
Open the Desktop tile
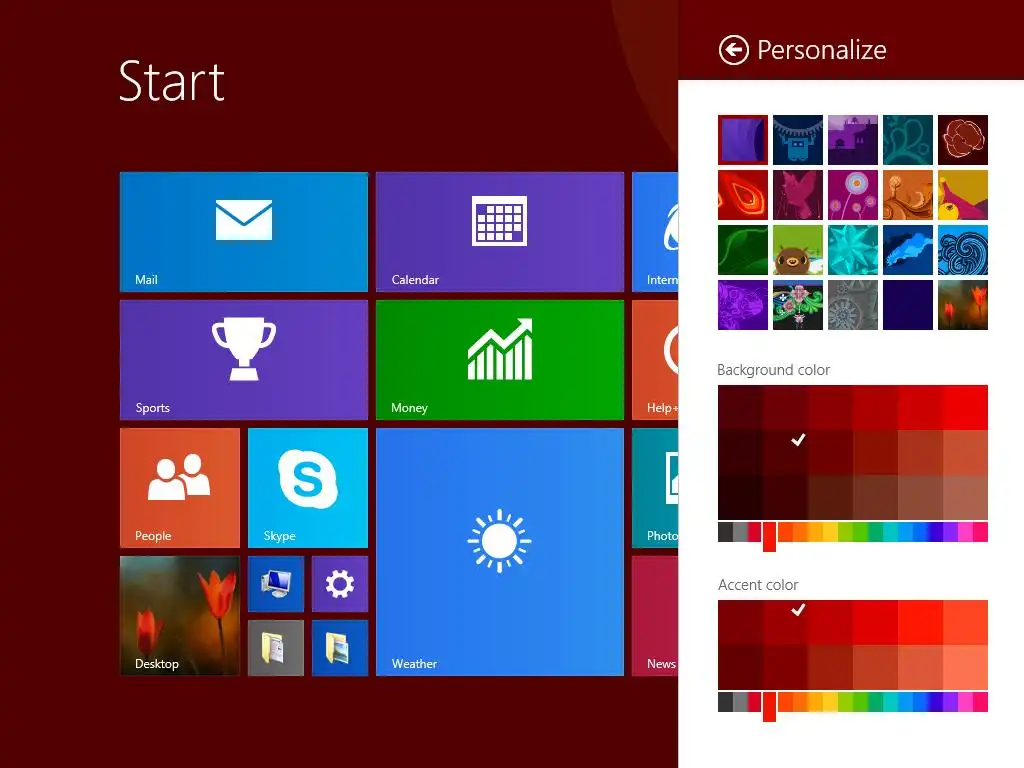coord(180,616)
